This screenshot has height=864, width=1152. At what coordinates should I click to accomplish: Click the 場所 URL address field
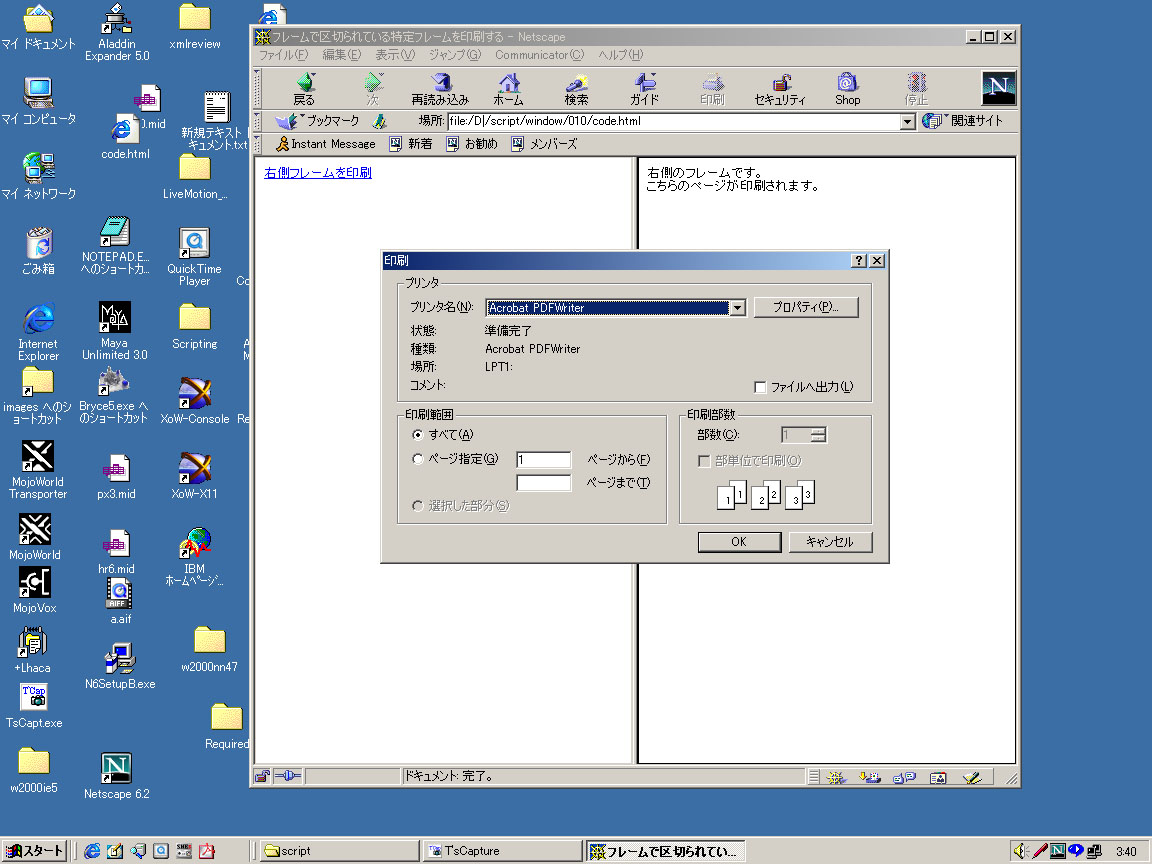coord(674,122)
